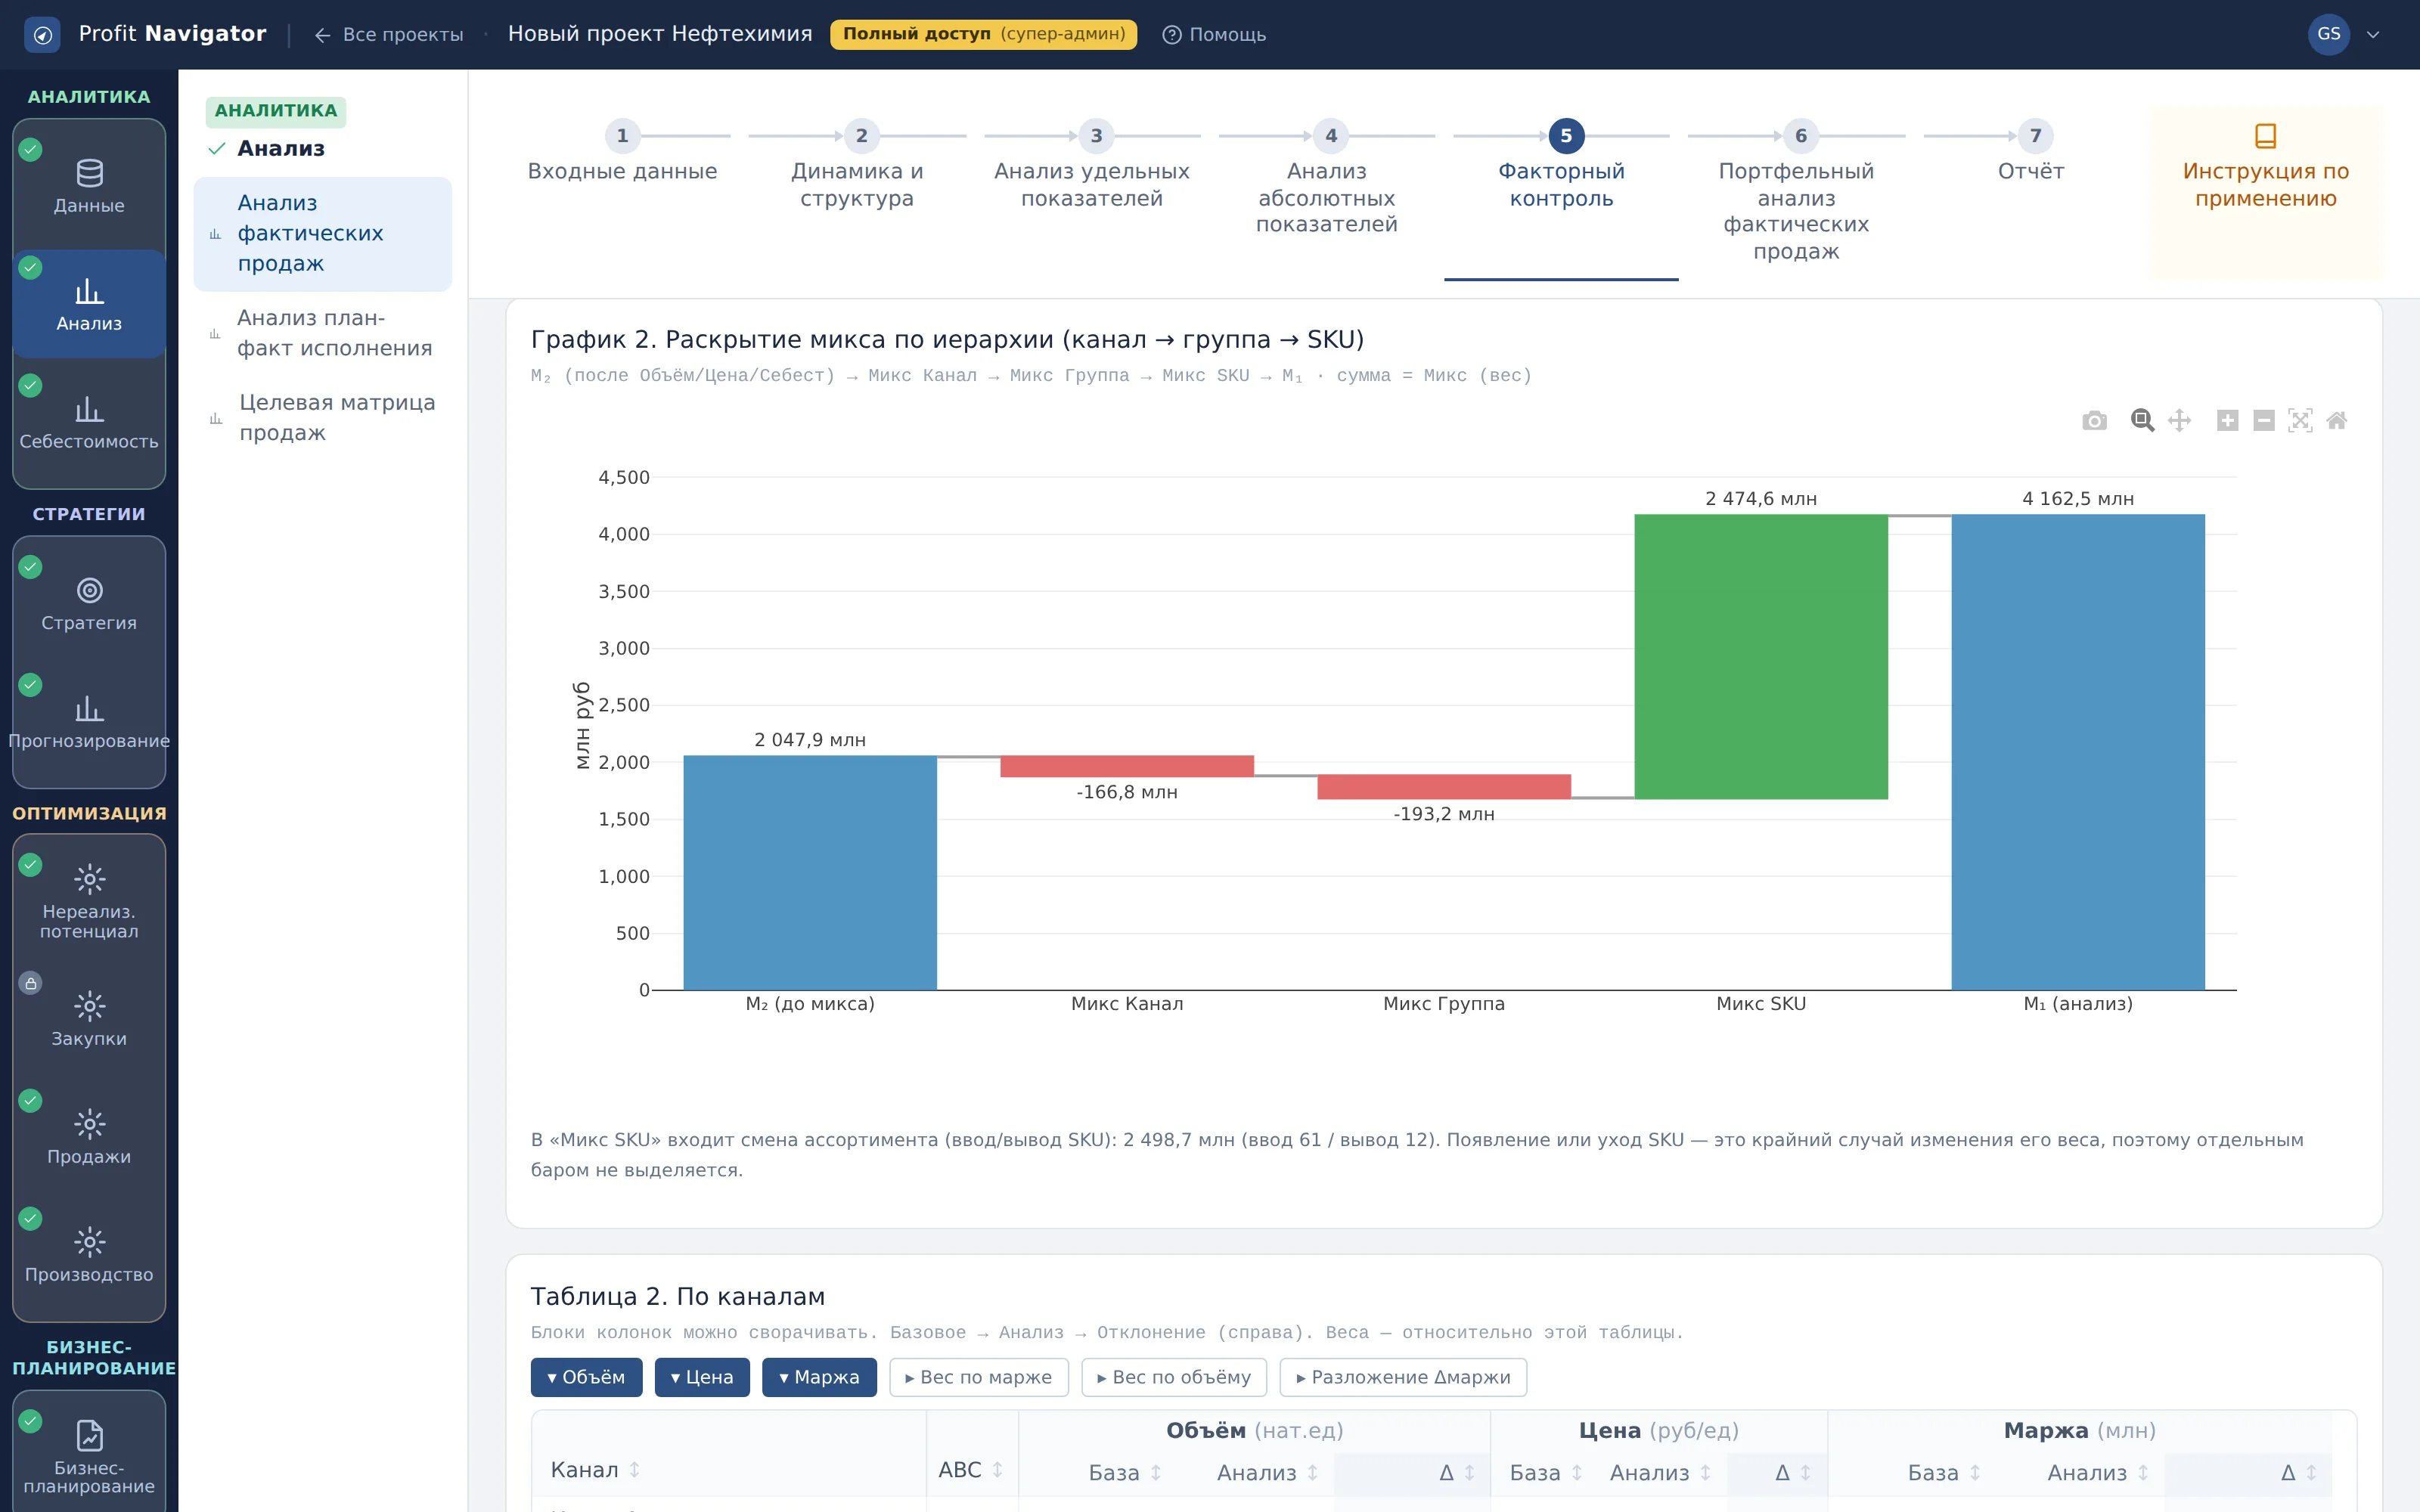
Task: Collapse the Маржа column block
Action: pyautogui.click(x=819, y=1377)
